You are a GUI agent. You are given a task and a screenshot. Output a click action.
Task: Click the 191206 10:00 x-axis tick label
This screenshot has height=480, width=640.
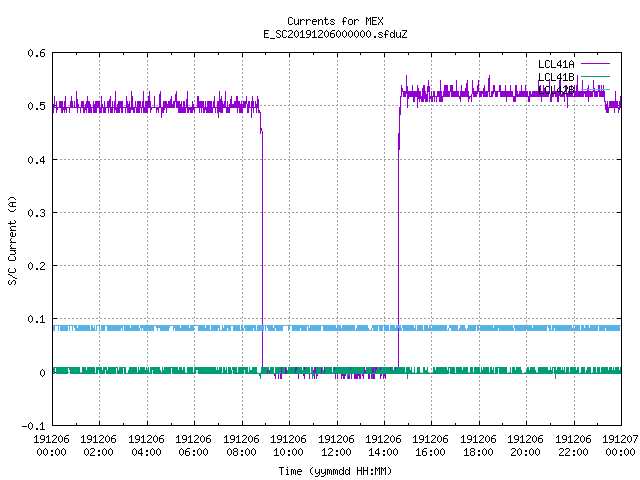point(288,446)
